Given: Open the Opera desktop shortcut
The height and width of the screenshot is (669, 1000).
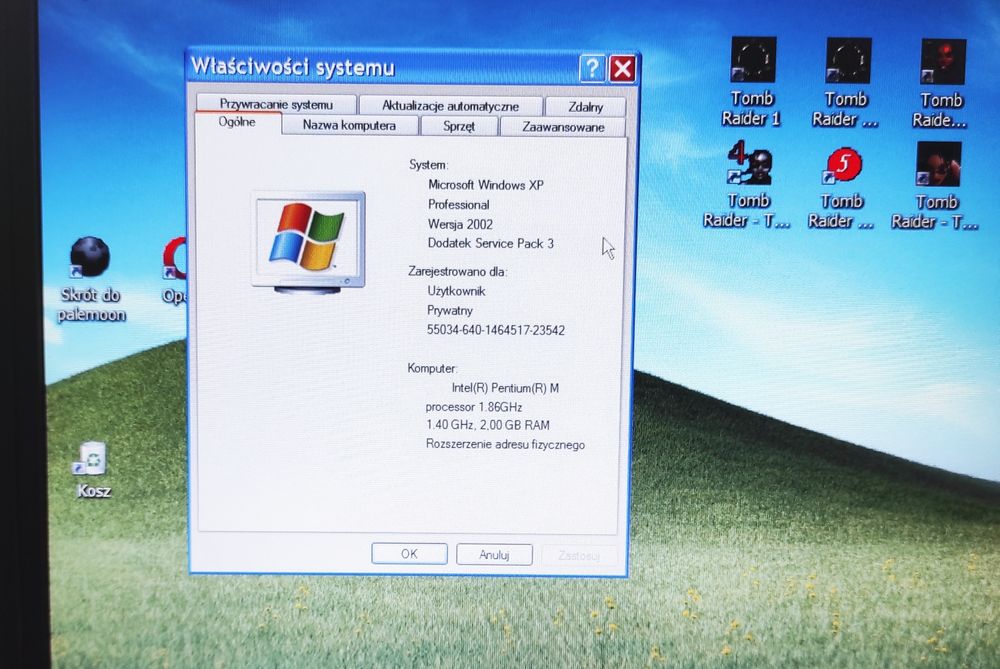Looking at the screenshot, I should 173,271.
